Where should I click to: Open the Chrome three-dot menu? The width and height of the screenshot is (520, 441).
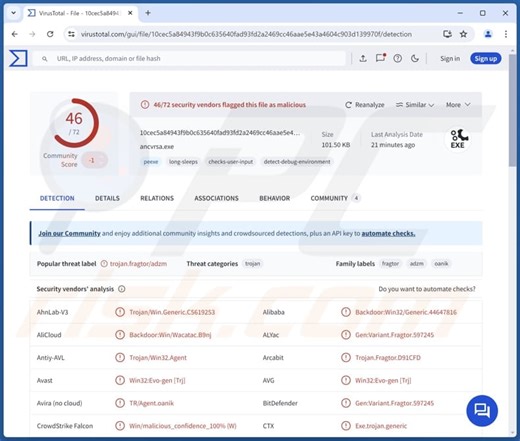tap(506, 34)
